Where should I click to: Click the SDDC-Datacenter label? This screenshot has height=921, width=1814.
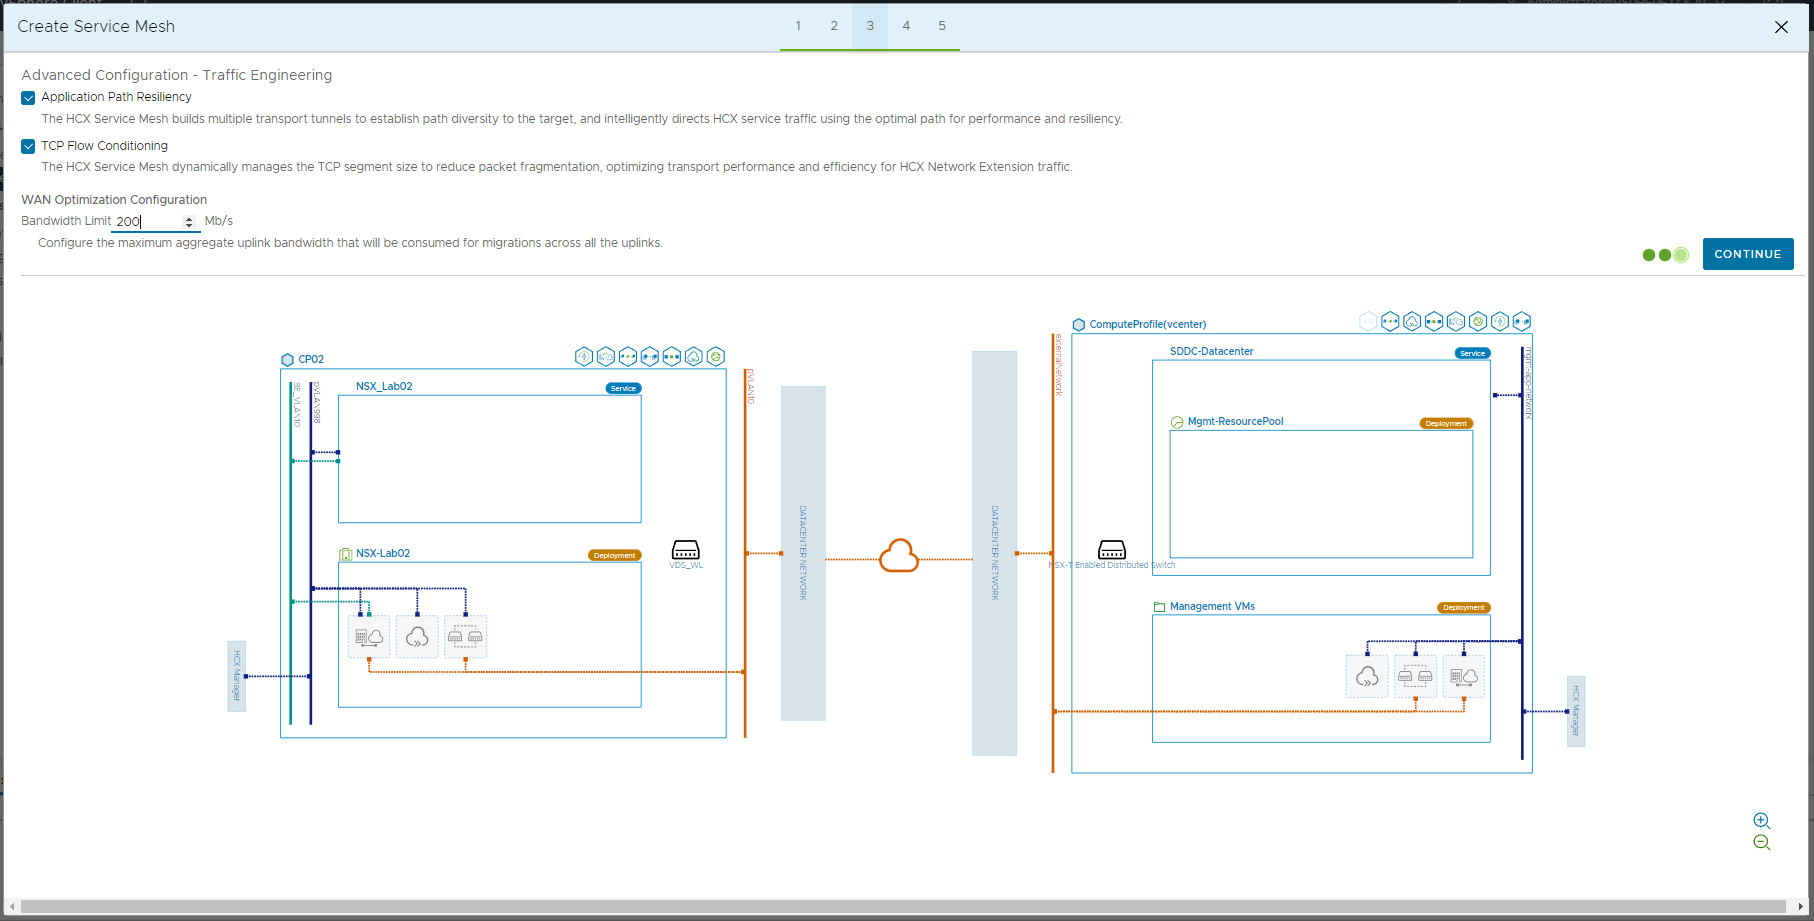[1211, 352]
